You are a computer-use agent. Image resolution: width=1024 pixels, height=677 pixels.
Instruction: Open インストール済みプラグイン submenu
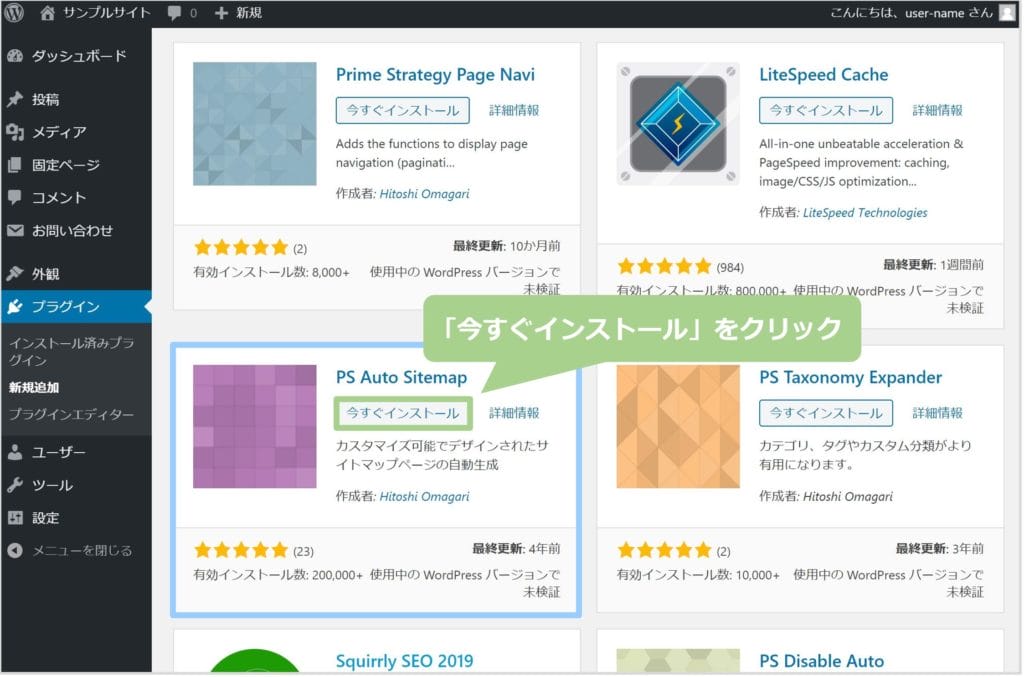tap(71, 352)
